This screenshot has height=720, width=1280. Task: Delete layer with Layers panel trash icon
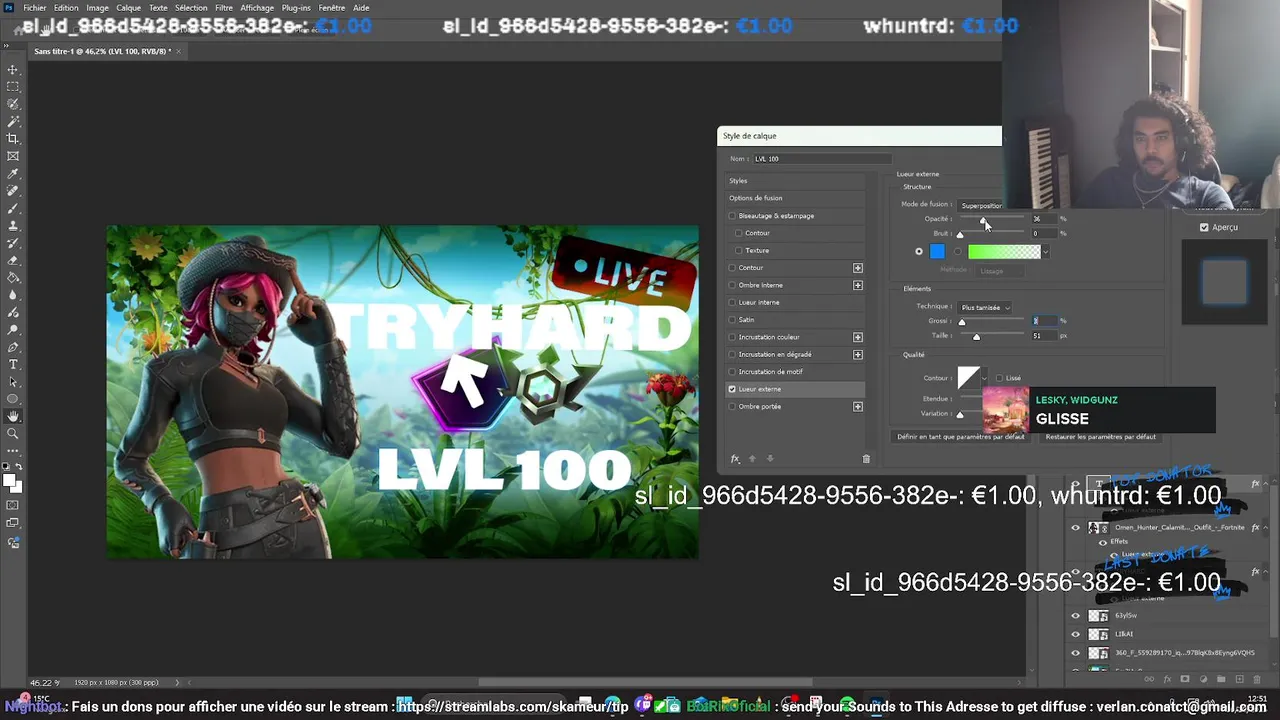pyautogui.click(x=1257, y=679)
